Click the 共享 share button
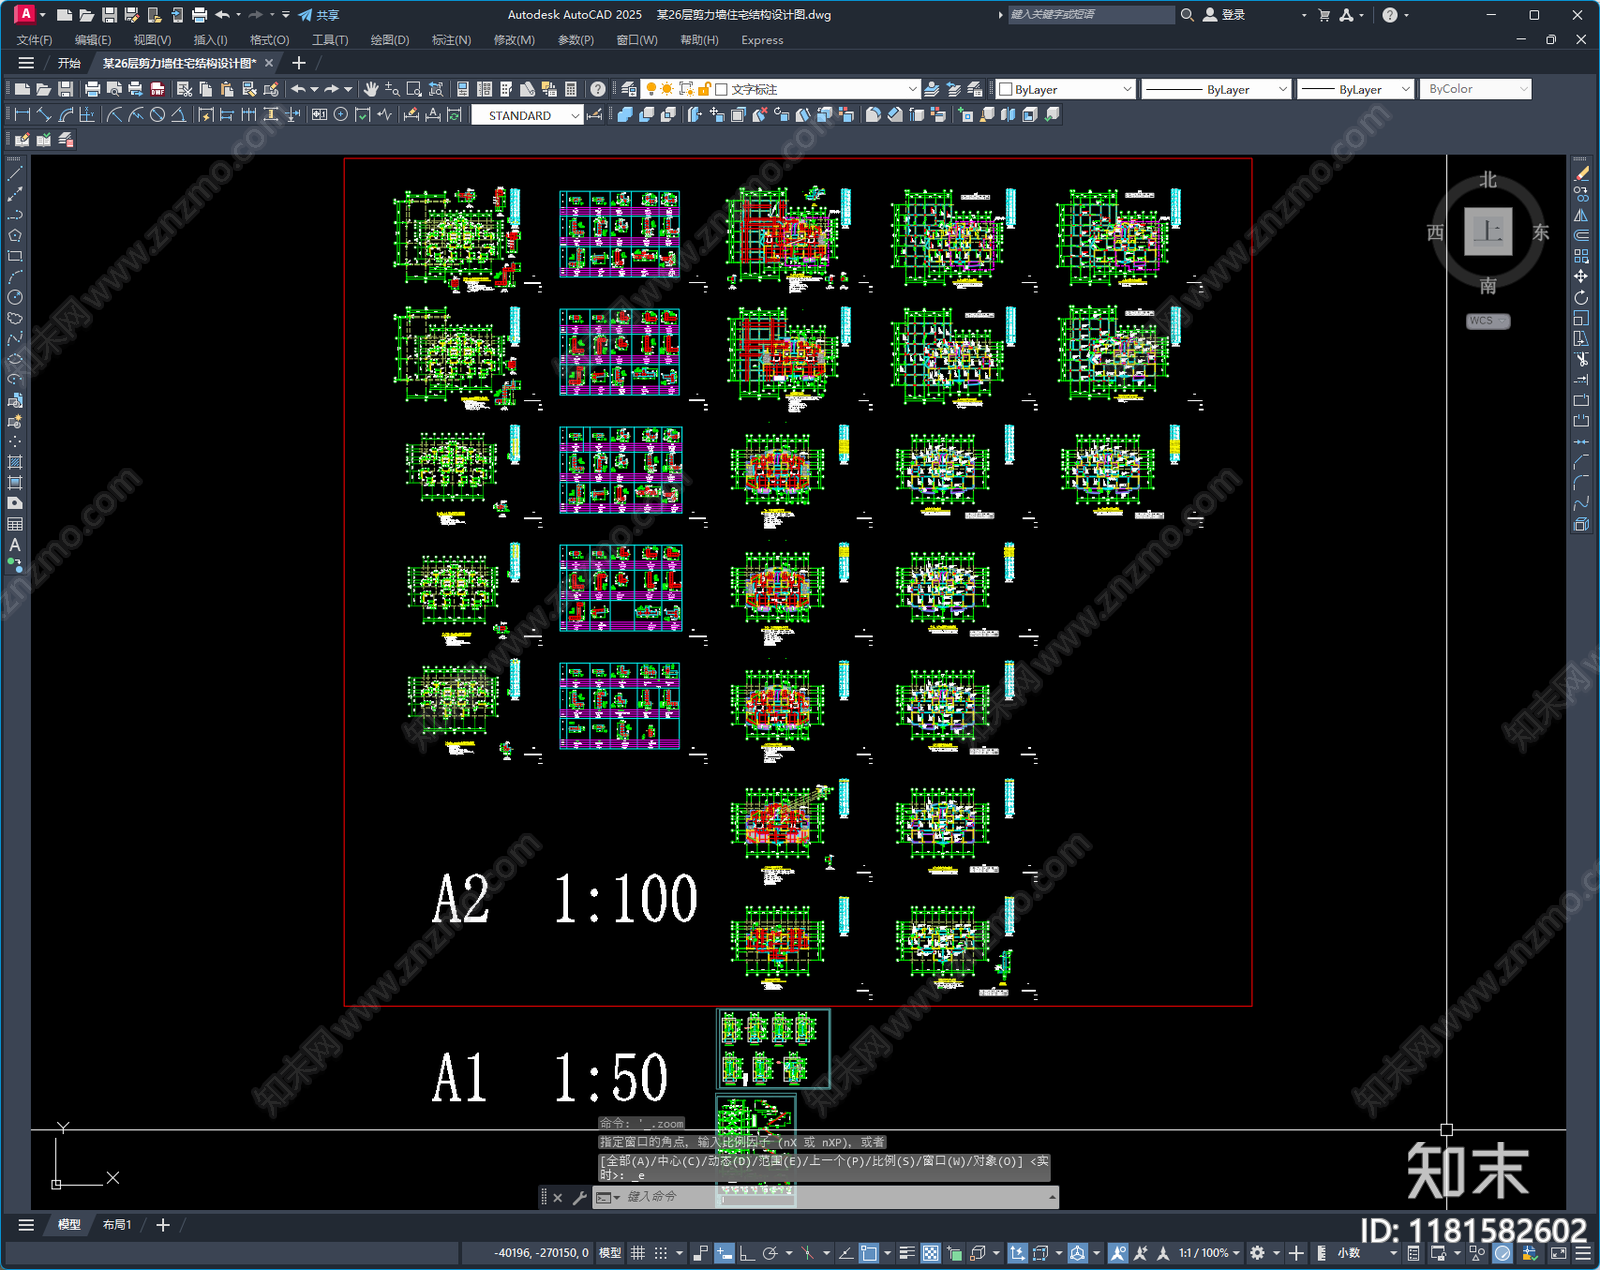The width and height of the screenshot is (1600, 1270). tap(319, 15)
